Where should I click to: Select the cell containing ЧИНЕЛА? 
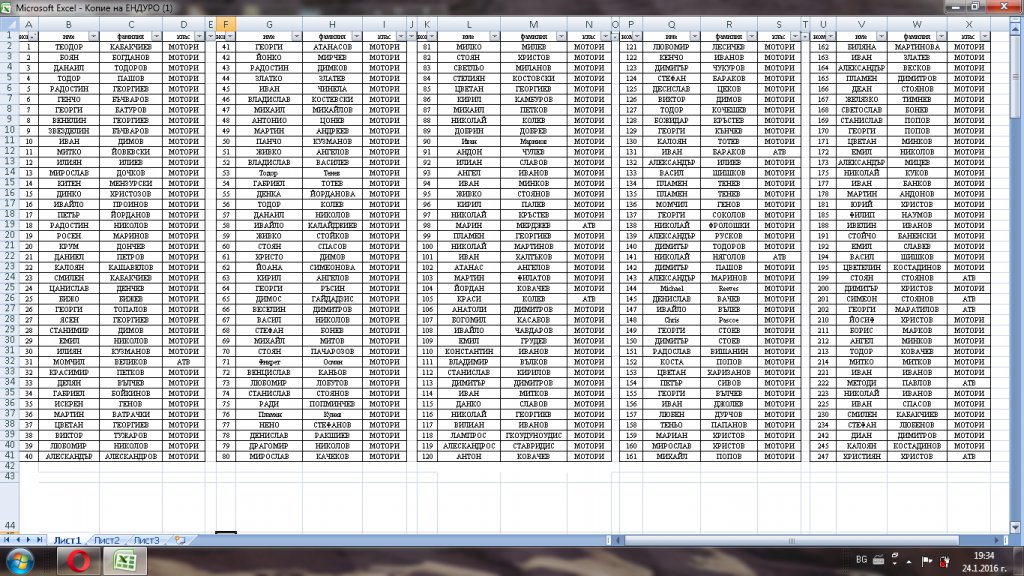pos(332,89)
